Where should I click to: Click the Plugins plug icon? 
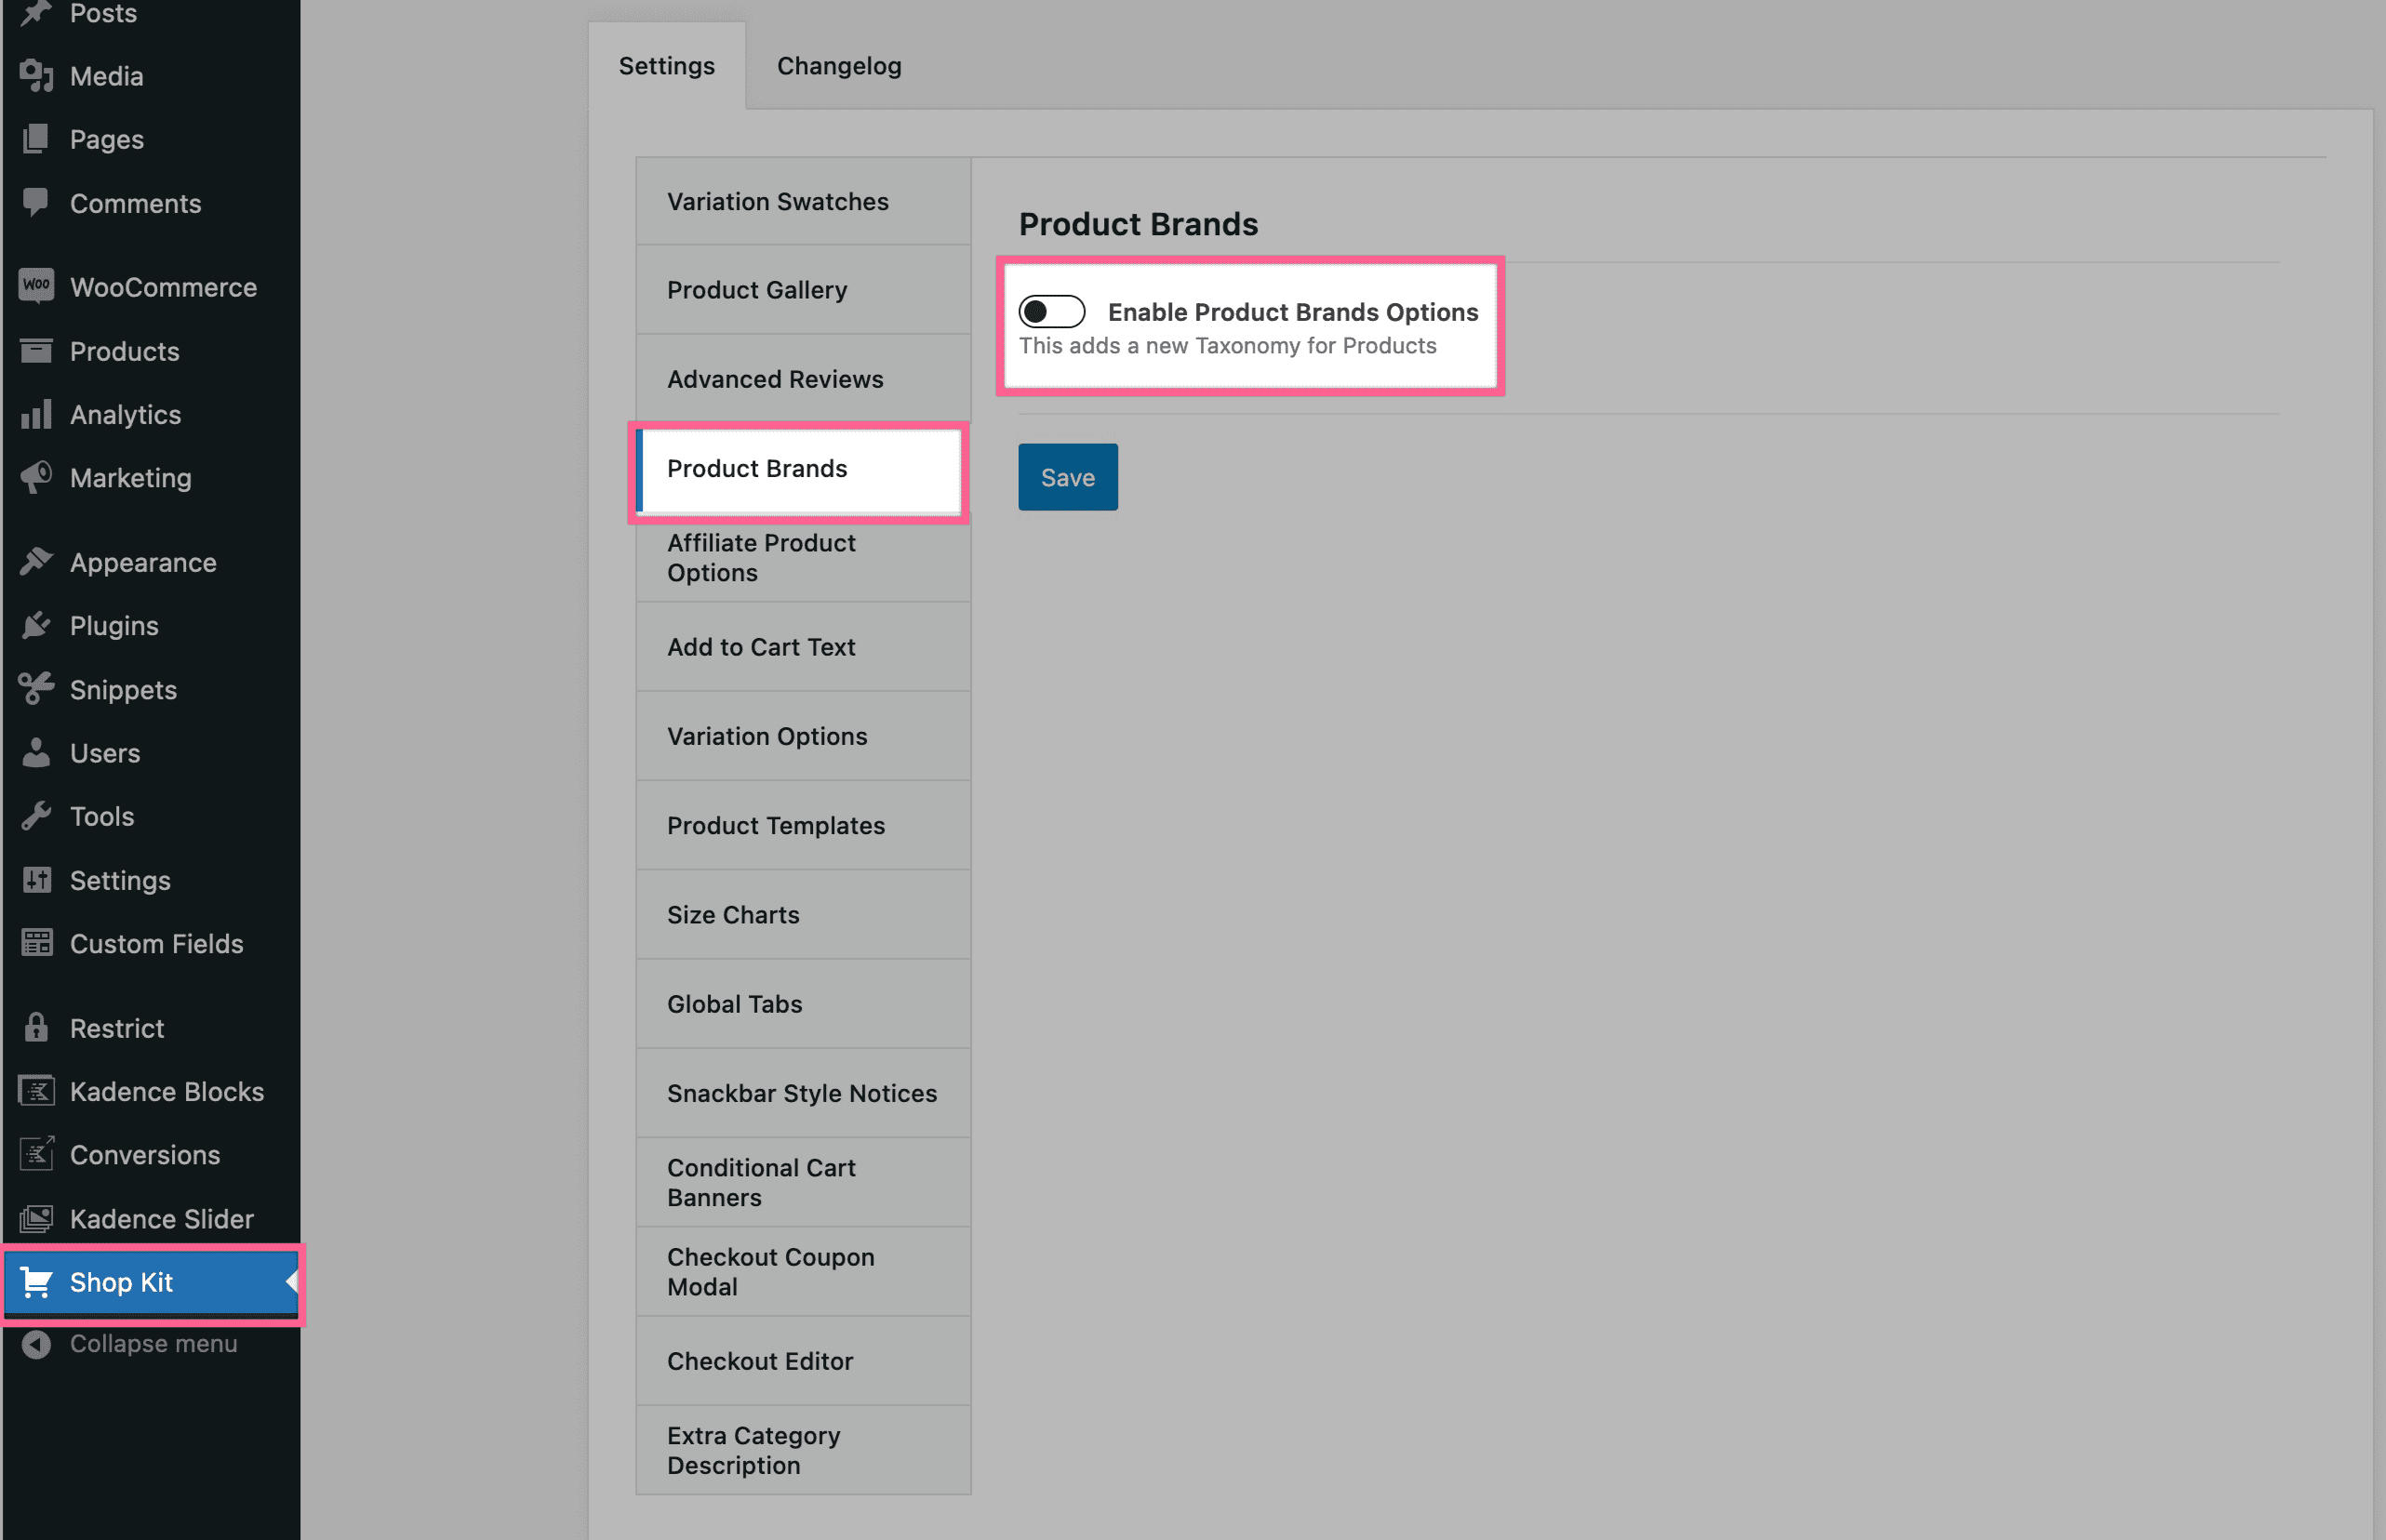[36, 626]
